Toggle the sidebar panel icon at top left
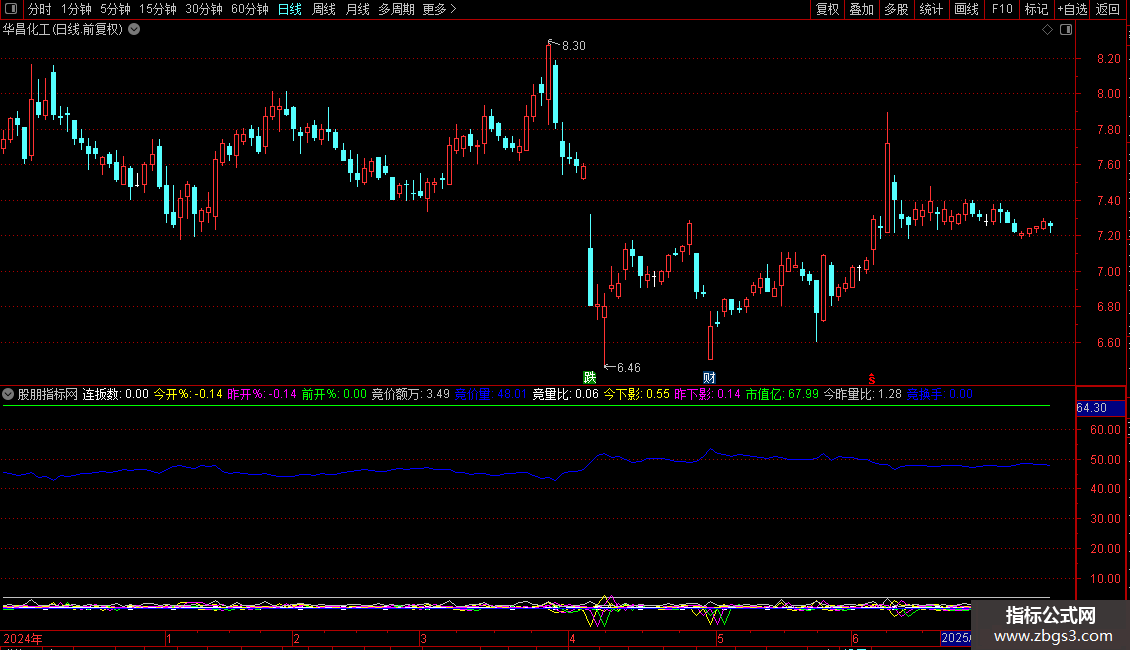Image resolution: width=1130 pixels, height=650 pixels. [11, 9]
